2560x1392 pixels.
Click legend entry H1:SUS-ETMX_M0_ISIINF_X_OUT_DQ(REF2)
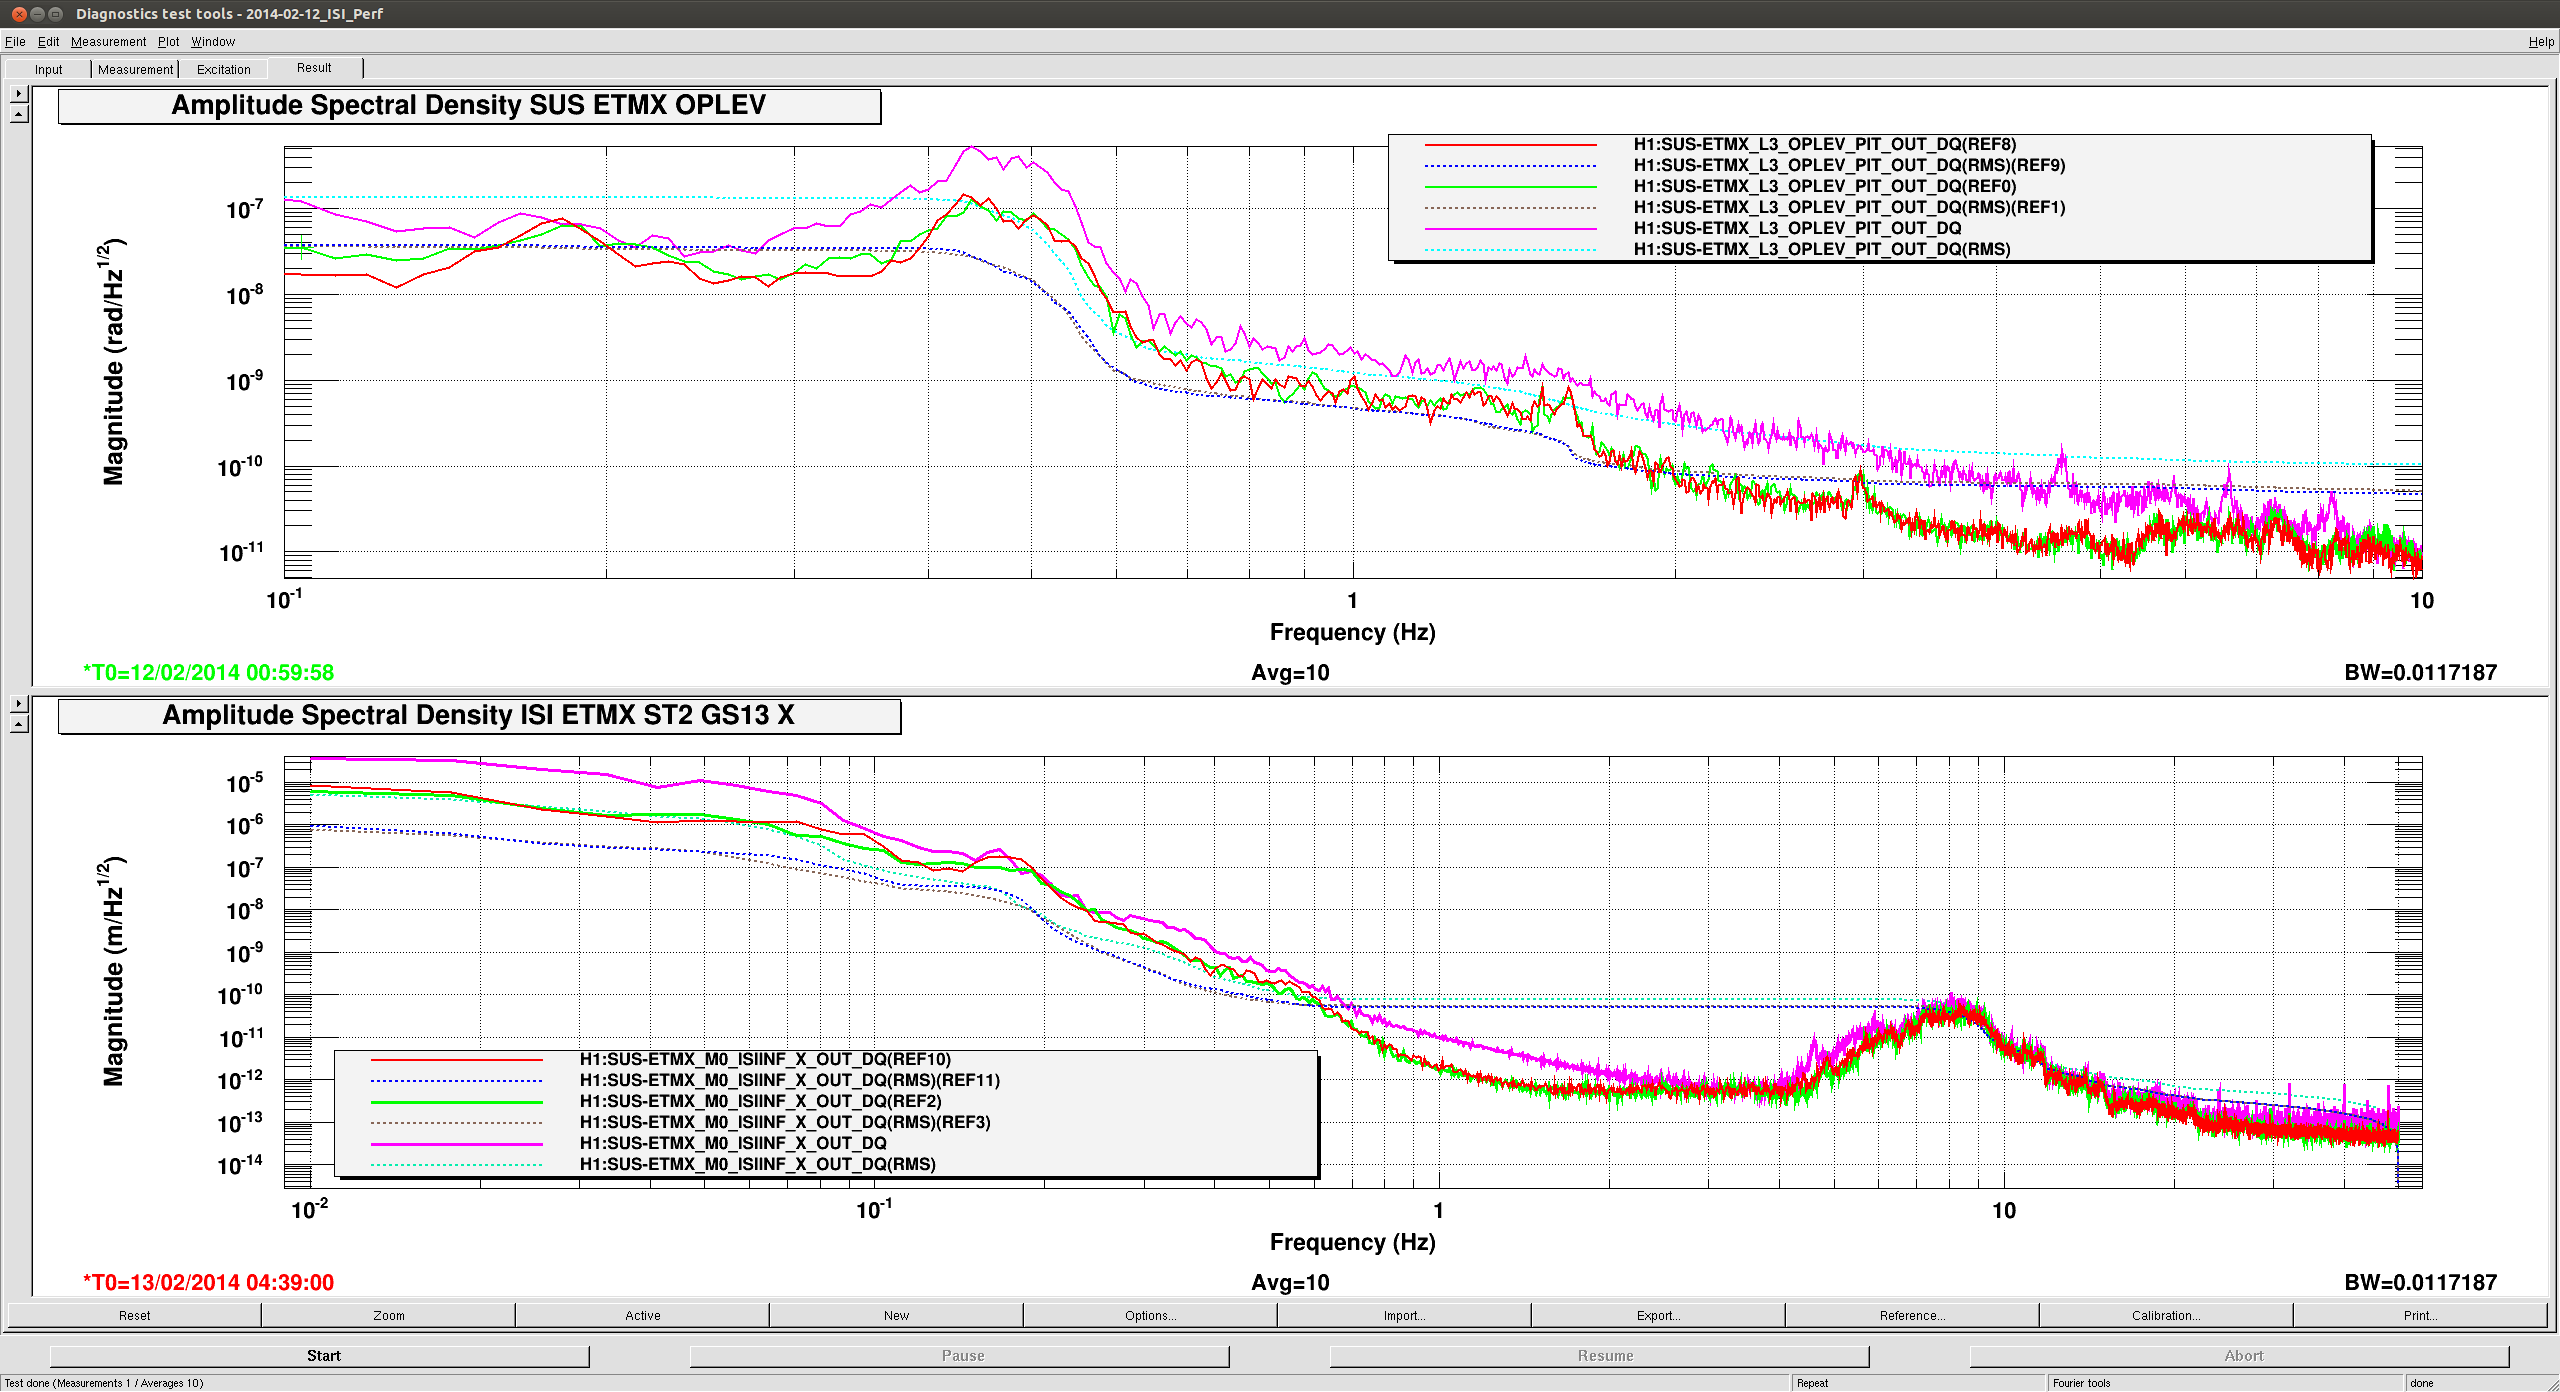(760, 1101)
